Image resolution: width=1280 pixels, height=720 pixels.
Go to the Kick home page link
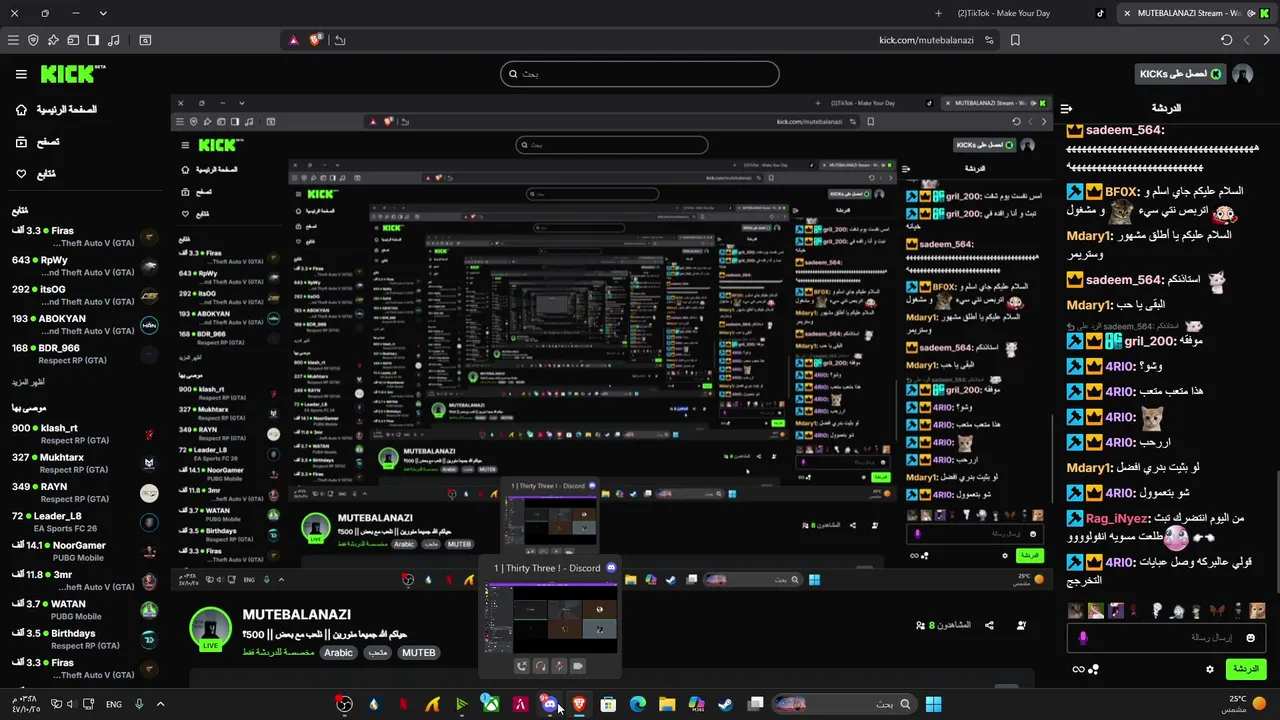pyautogui.click(x=58, y=109)
